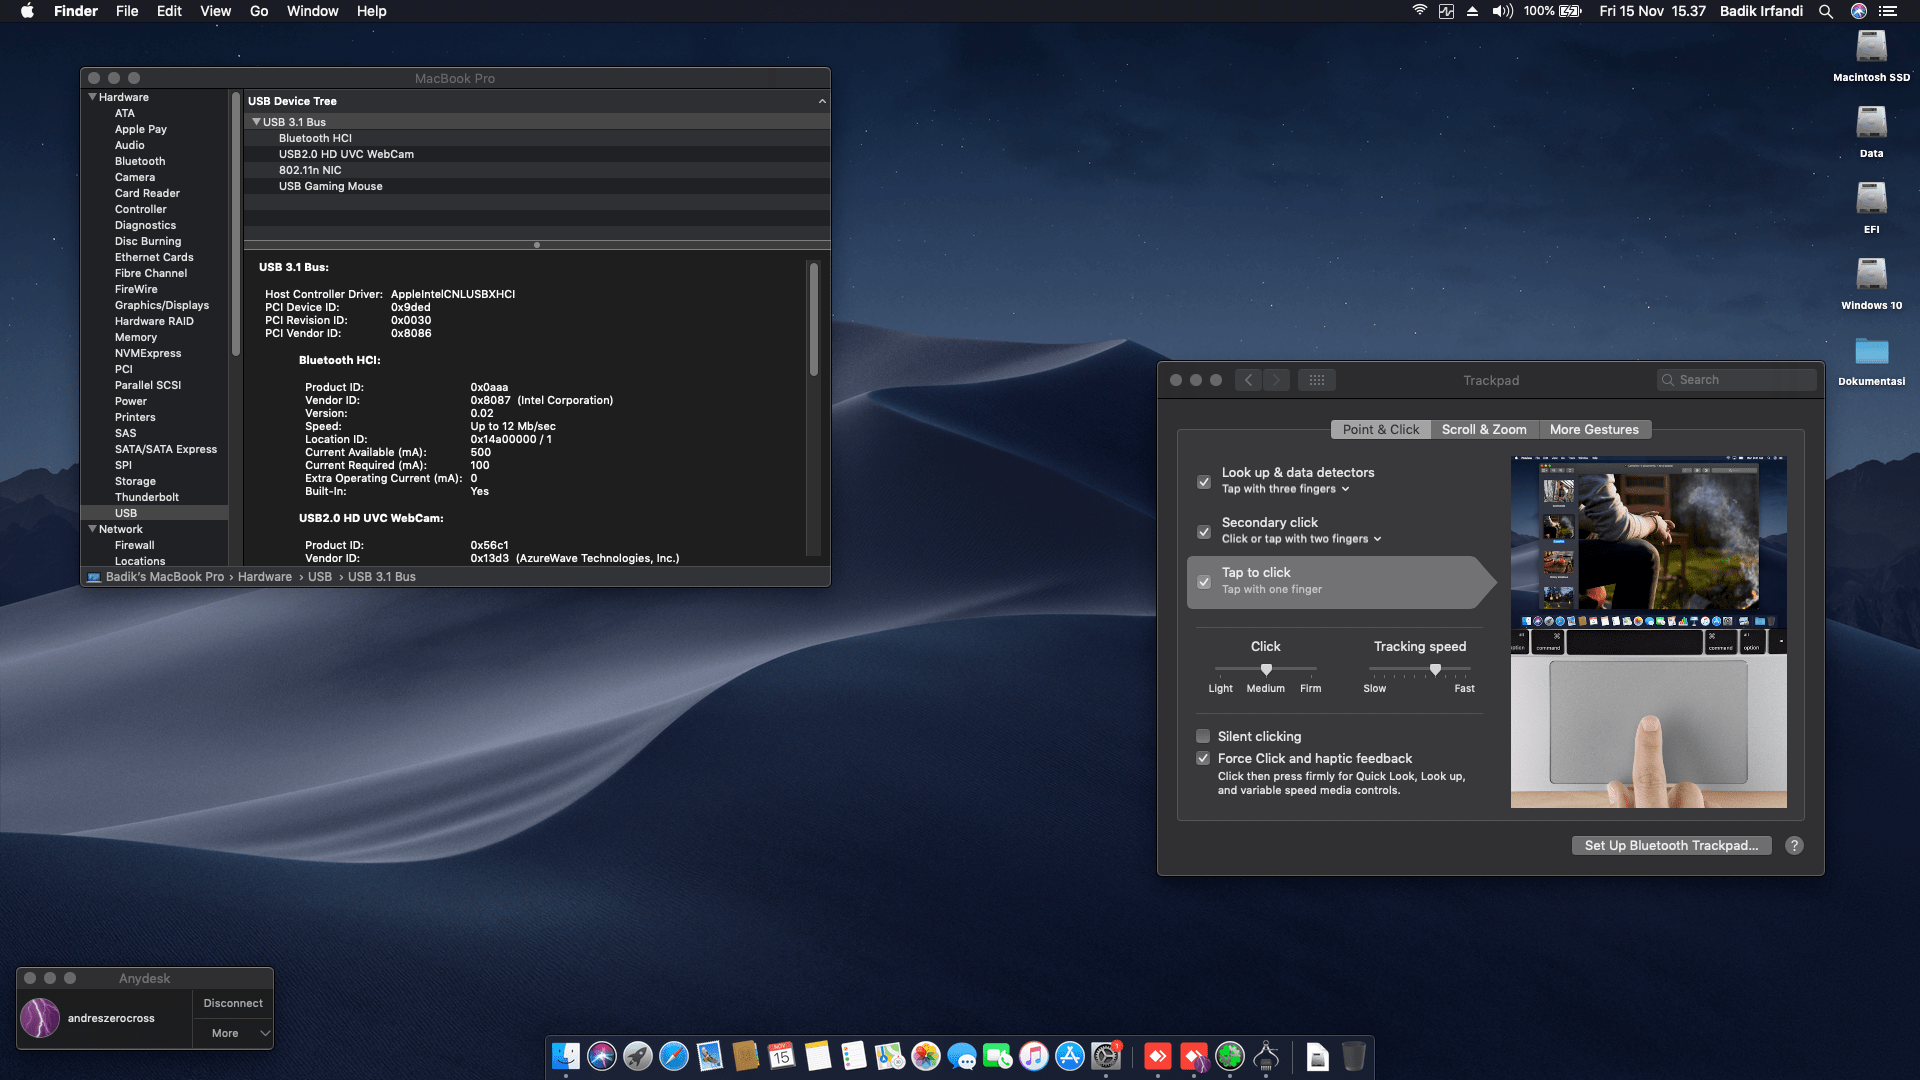Viewport: 1920px width, 1080px height.
Task: Click the Show All grid icon in Trackpad
Action: [1316, 380]
